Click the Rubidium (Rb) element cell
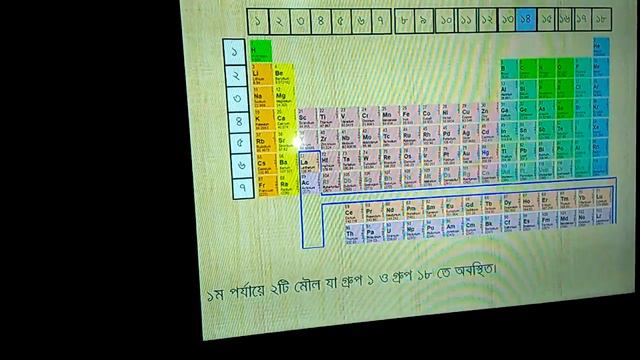The width and height of the screenshot is (640, 360). (x=266, y=142)
